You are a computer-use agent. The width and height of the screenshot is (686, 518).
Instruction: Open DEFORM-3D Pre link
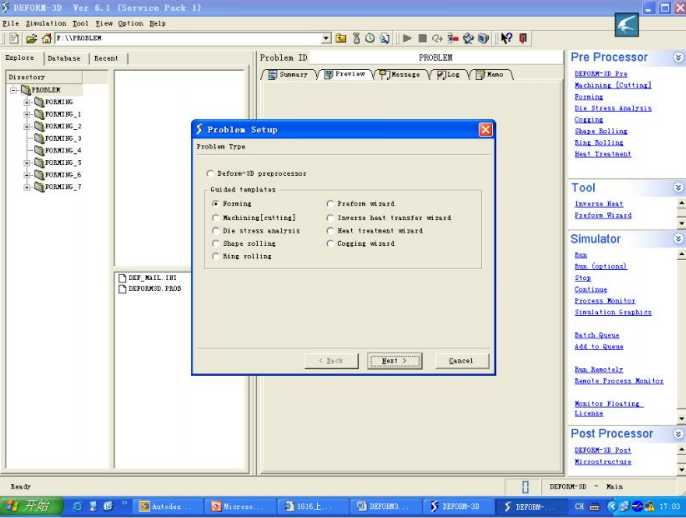pos(601,74)
